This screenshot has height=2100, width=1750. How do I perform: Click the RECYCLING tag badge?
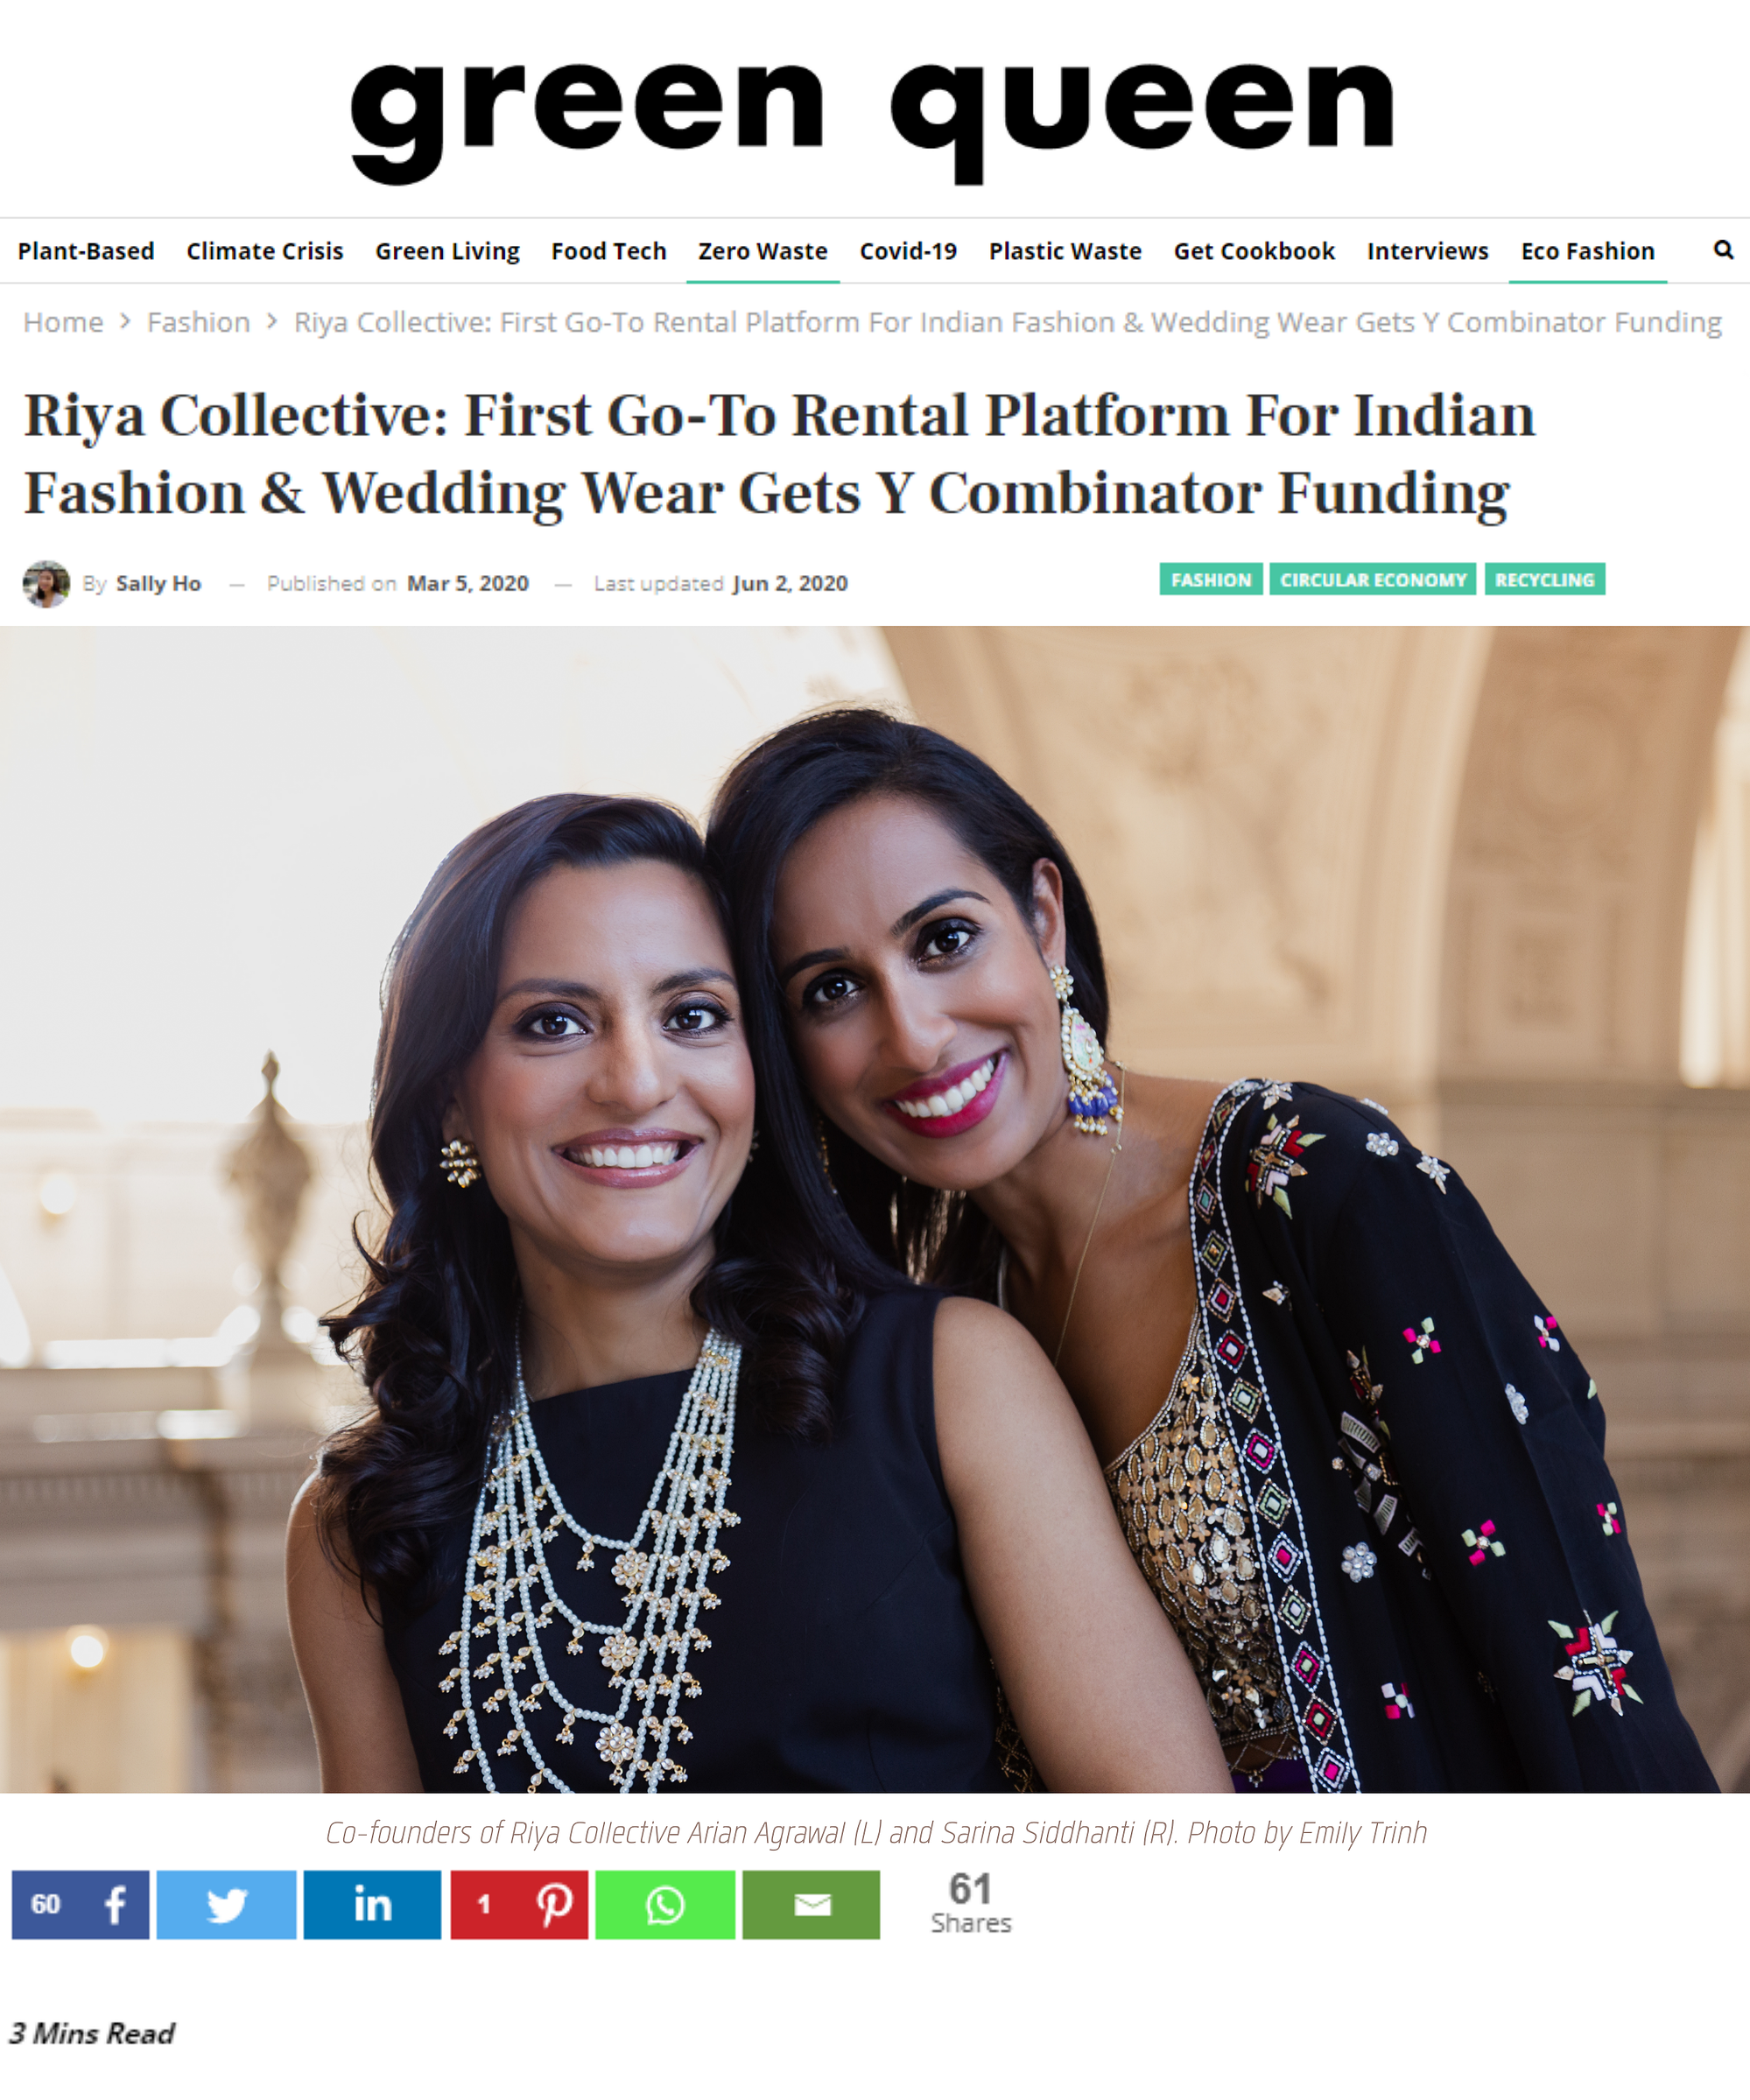[1545, 580]
